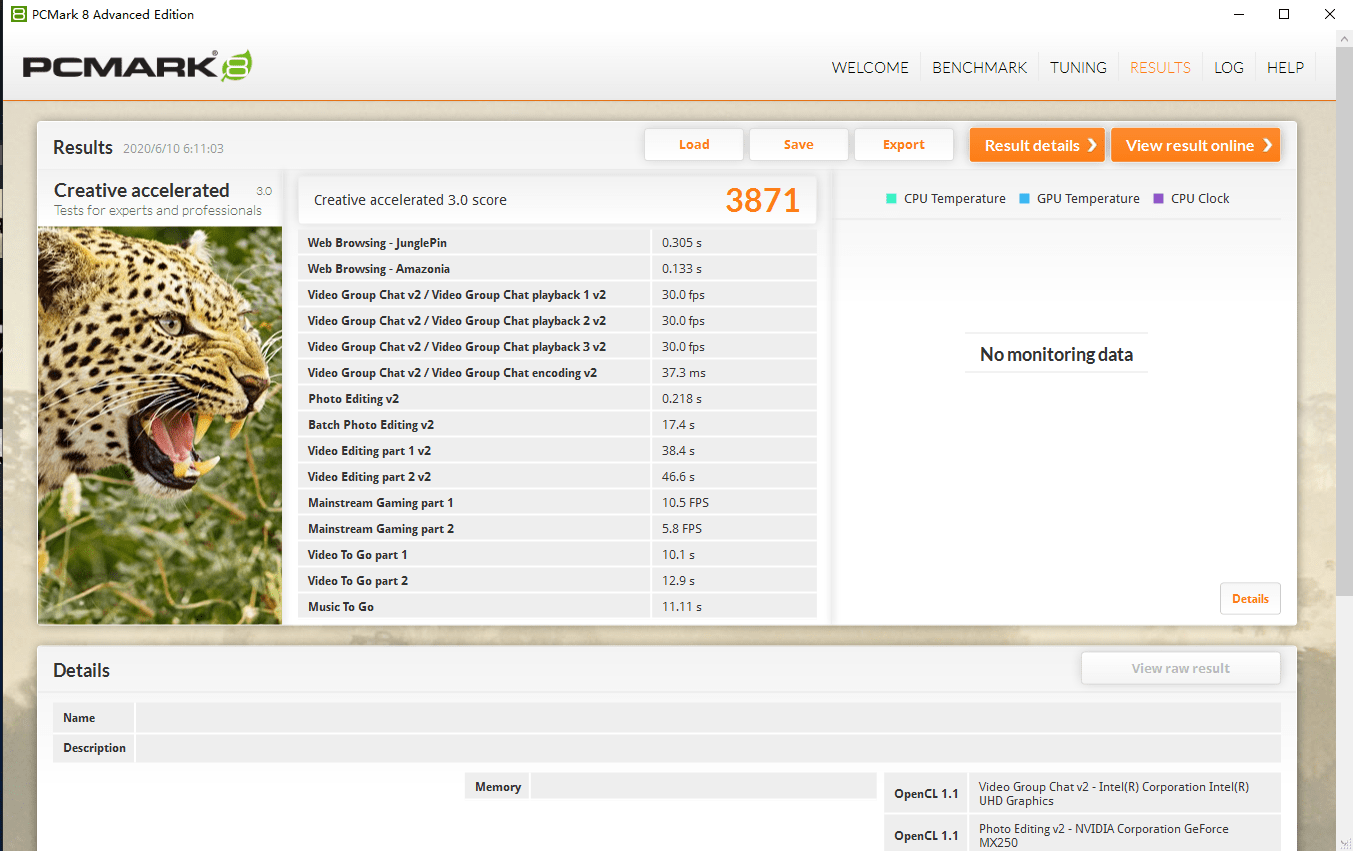
Task: Select Video Group Chat playback 1 v2 row
Action: (x=557, y=294)
